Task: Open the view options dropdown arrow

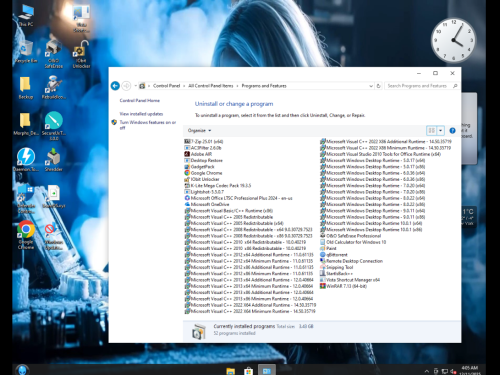Action: [x=441, y=130]
